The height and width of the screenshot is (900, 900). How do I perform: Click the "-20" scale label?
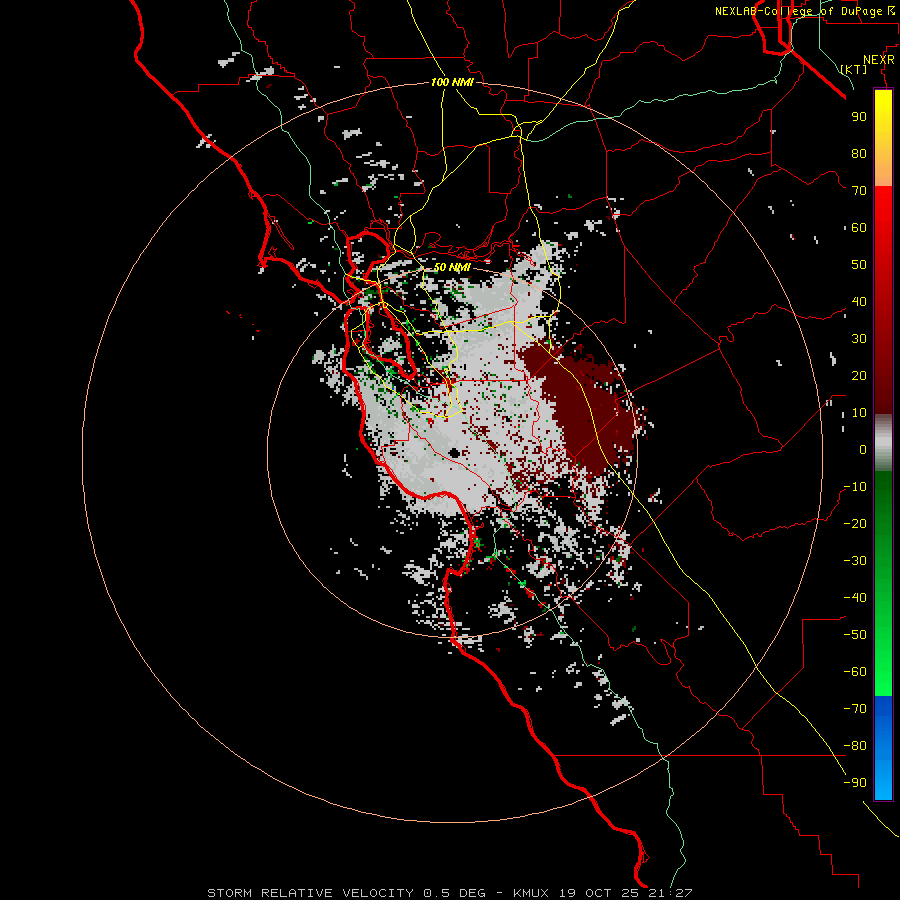point(855,523)
